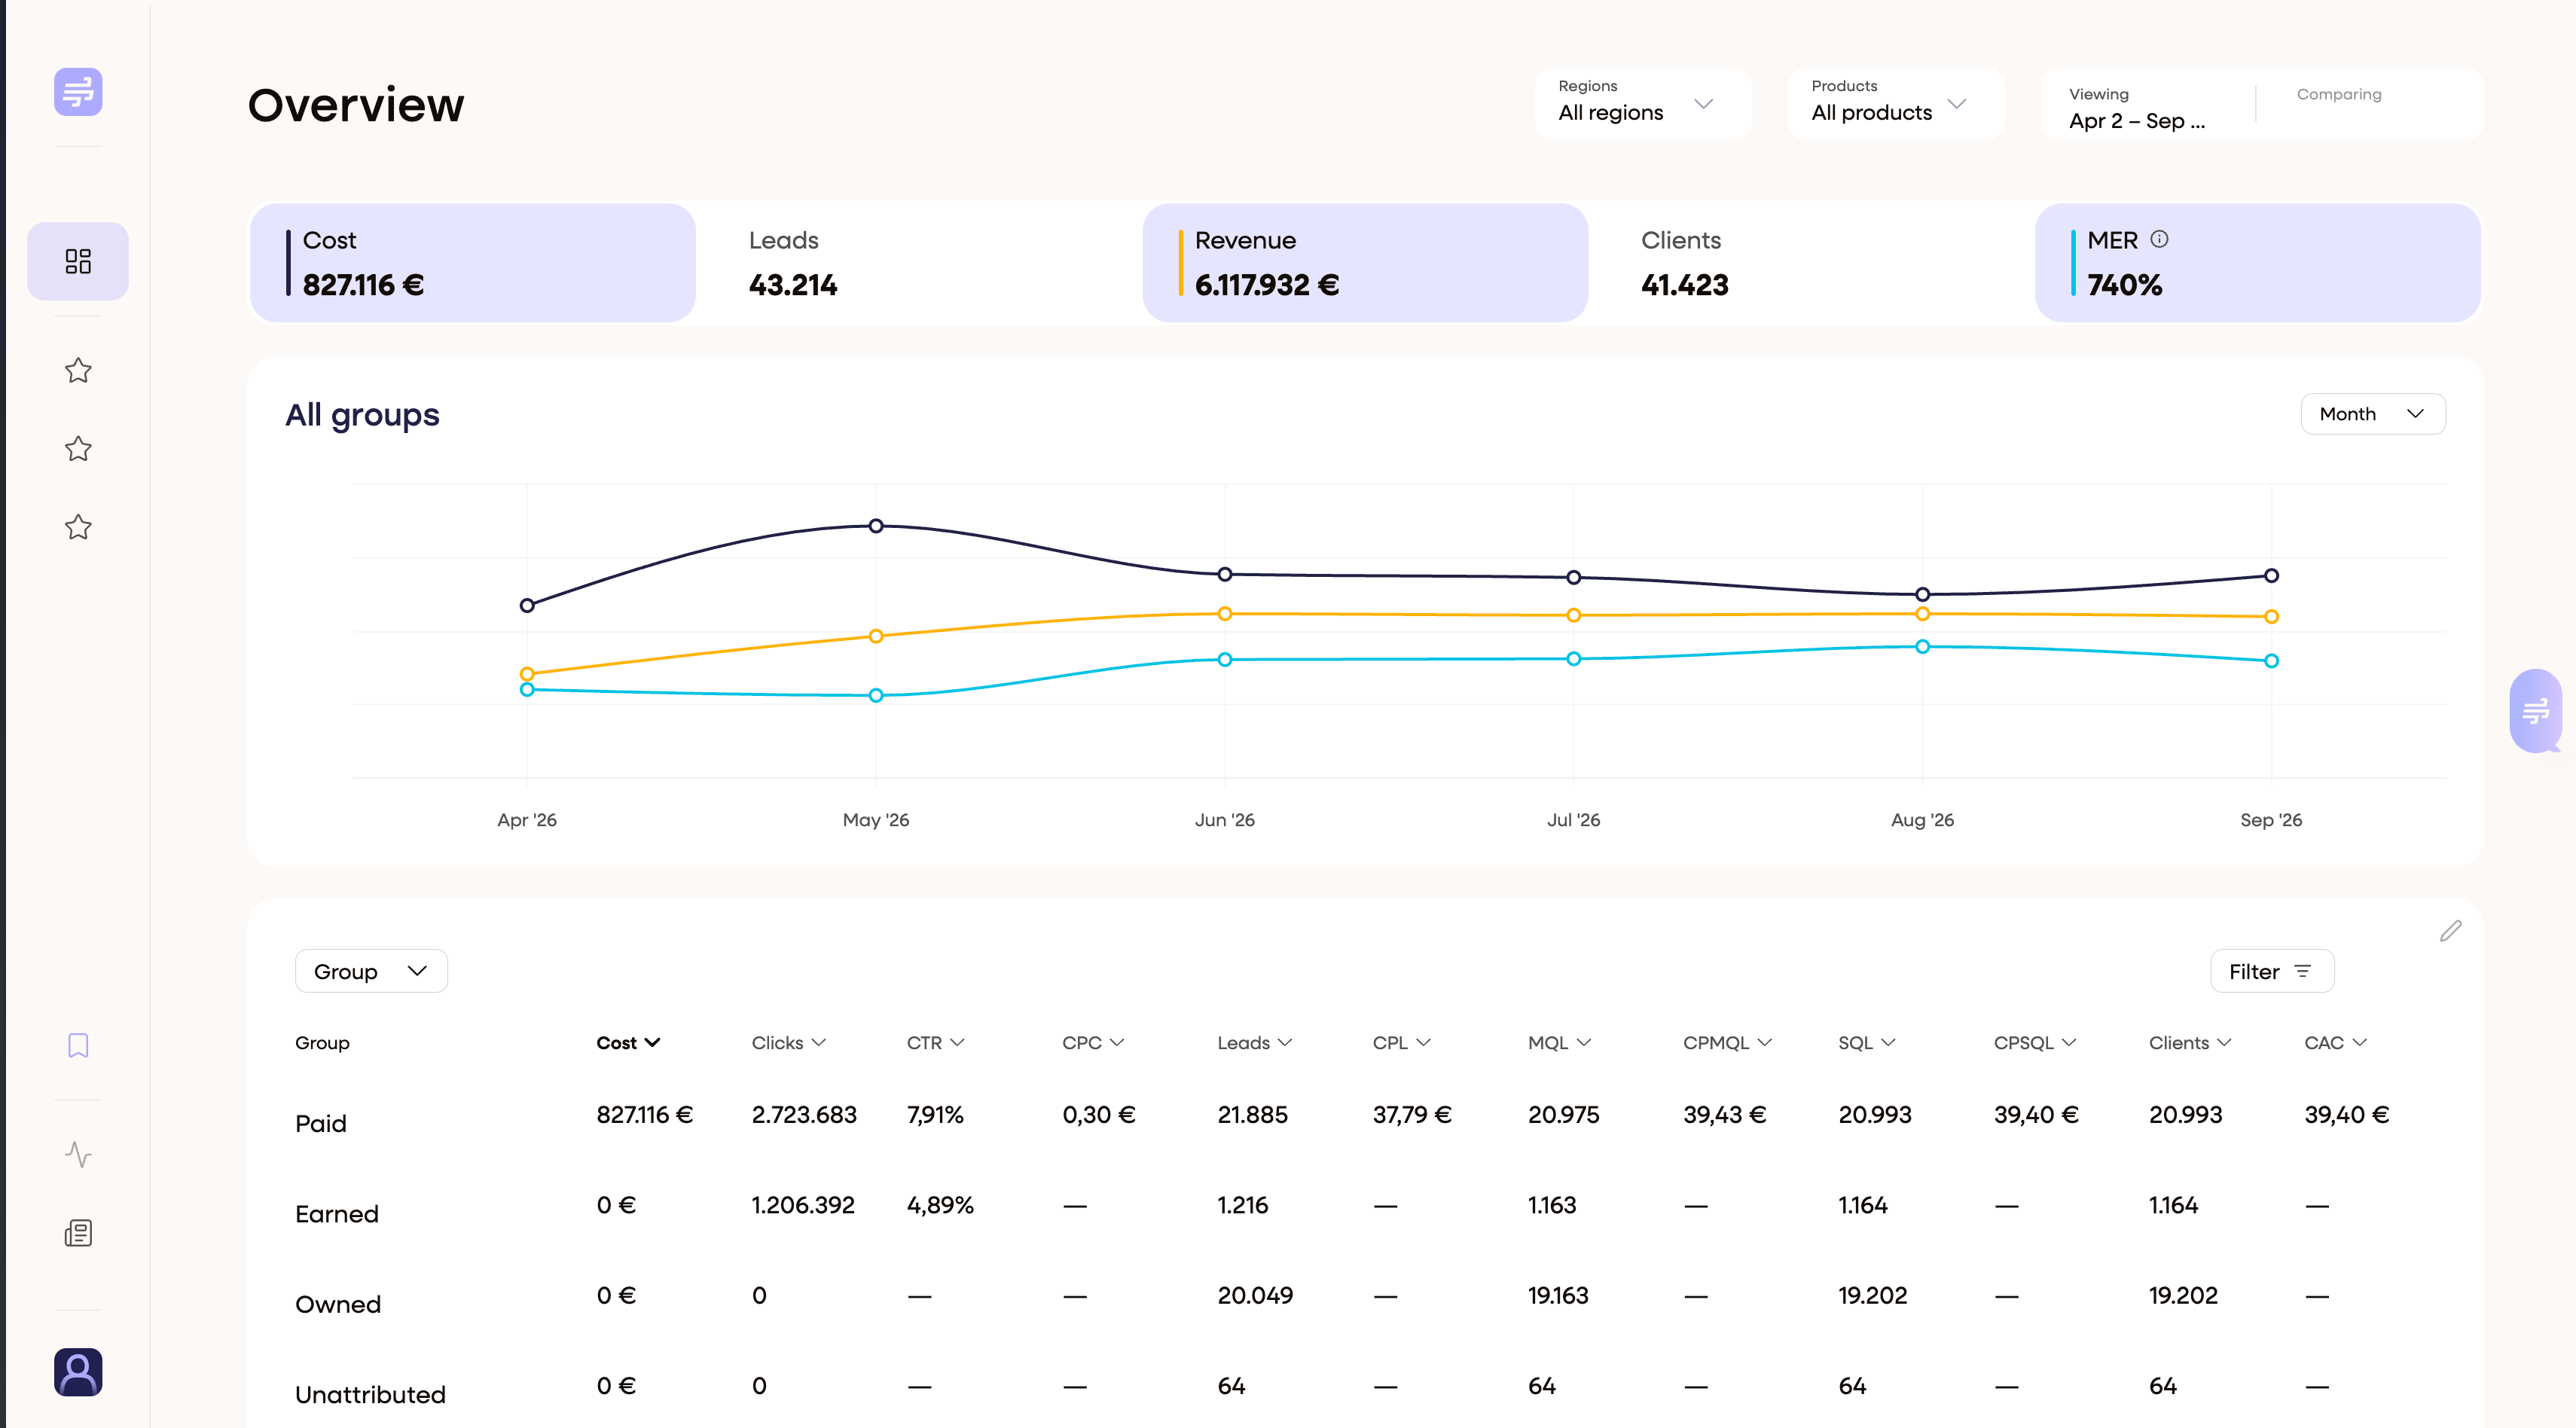Toggle the Leads metric card
Viewport: 2576px width, 1428px height.
coord(918,263)
